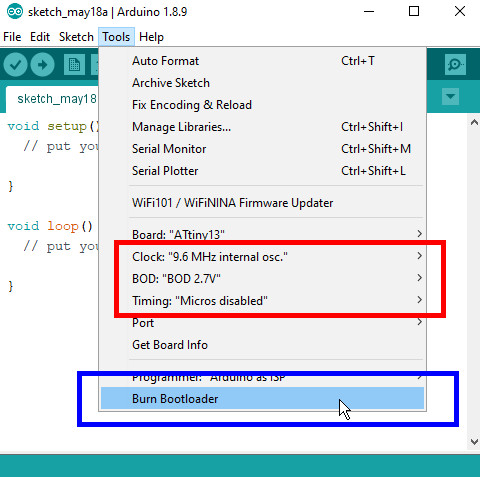Expand the Port submenu

[262, 323]
